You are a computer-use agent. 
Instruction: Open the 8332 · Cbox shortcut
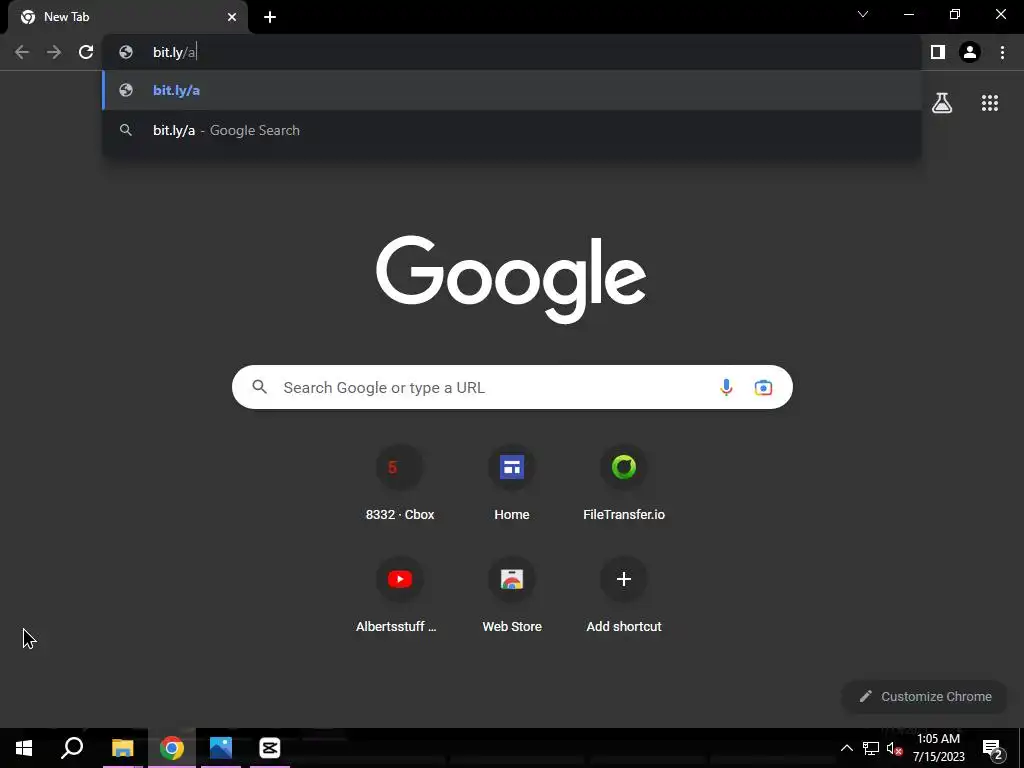pyautogui.click(x=400, y=484)
